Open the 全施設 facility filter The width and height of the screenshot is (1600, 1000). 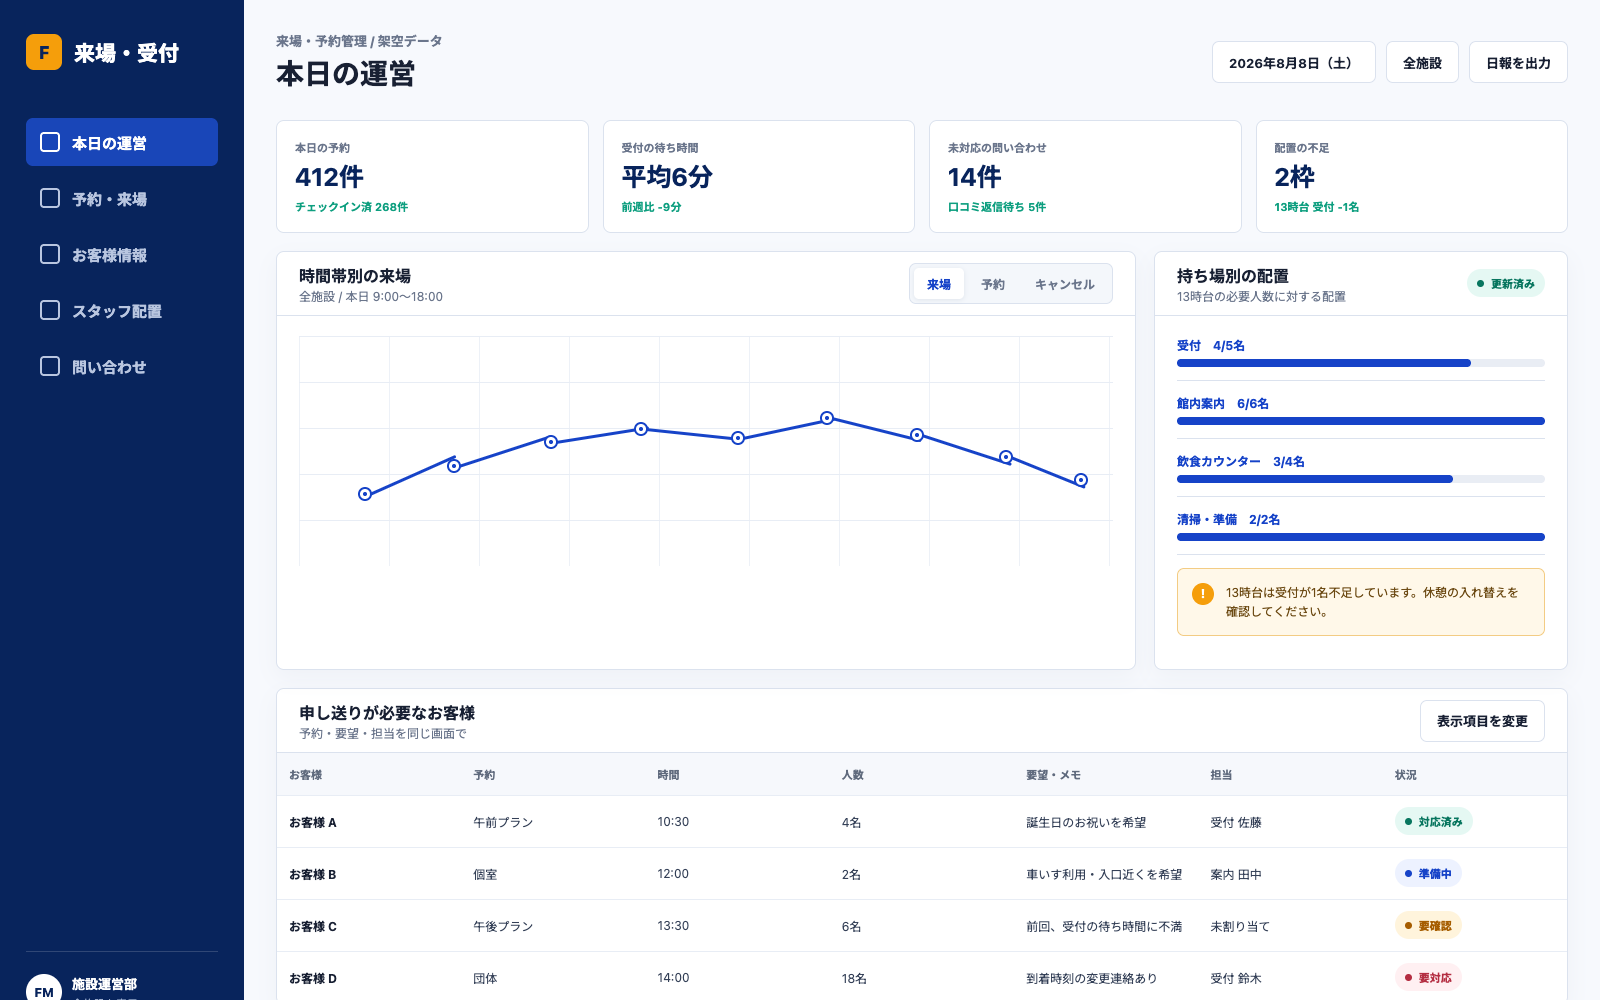click(x=1422, y=62)
